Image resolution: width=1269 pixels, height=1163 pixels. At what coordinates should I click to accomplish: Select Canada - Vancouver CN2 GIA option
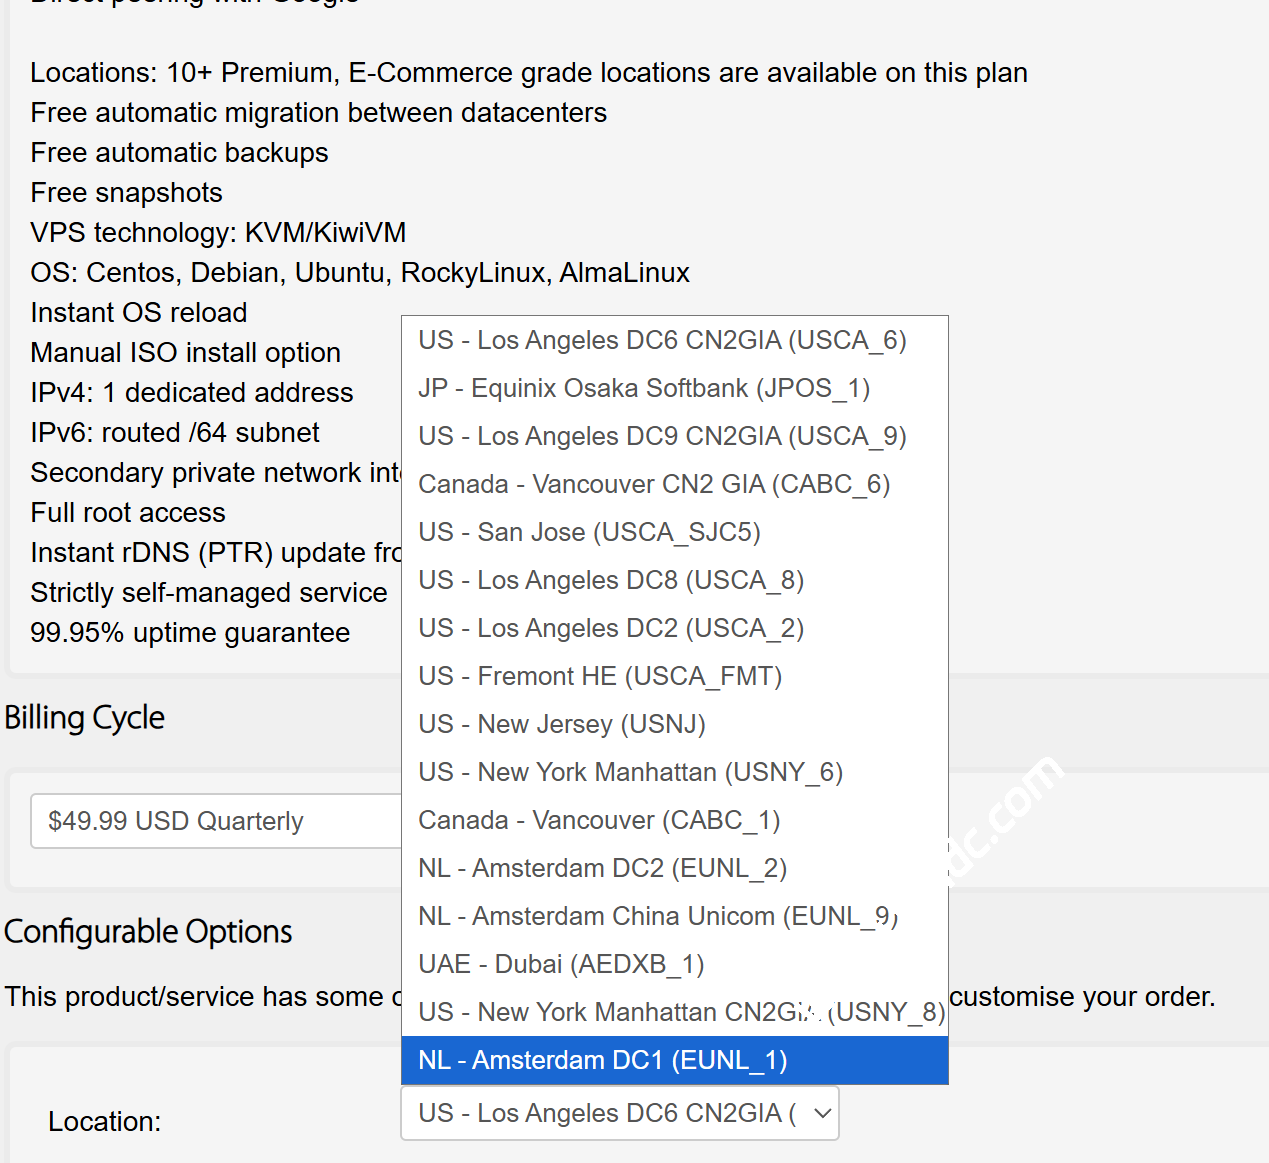point(654,485)
